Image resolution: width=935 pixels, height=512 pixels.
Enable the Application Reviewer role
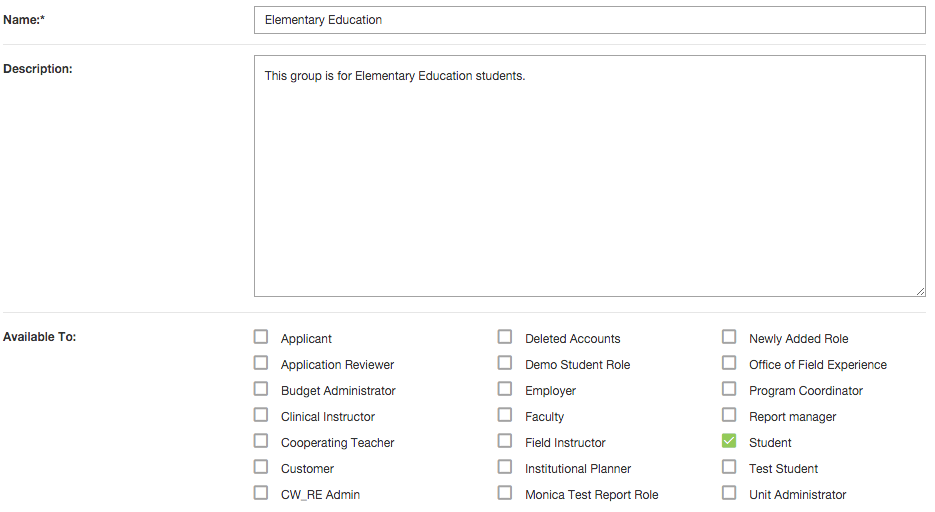click(x=261, y=363)
